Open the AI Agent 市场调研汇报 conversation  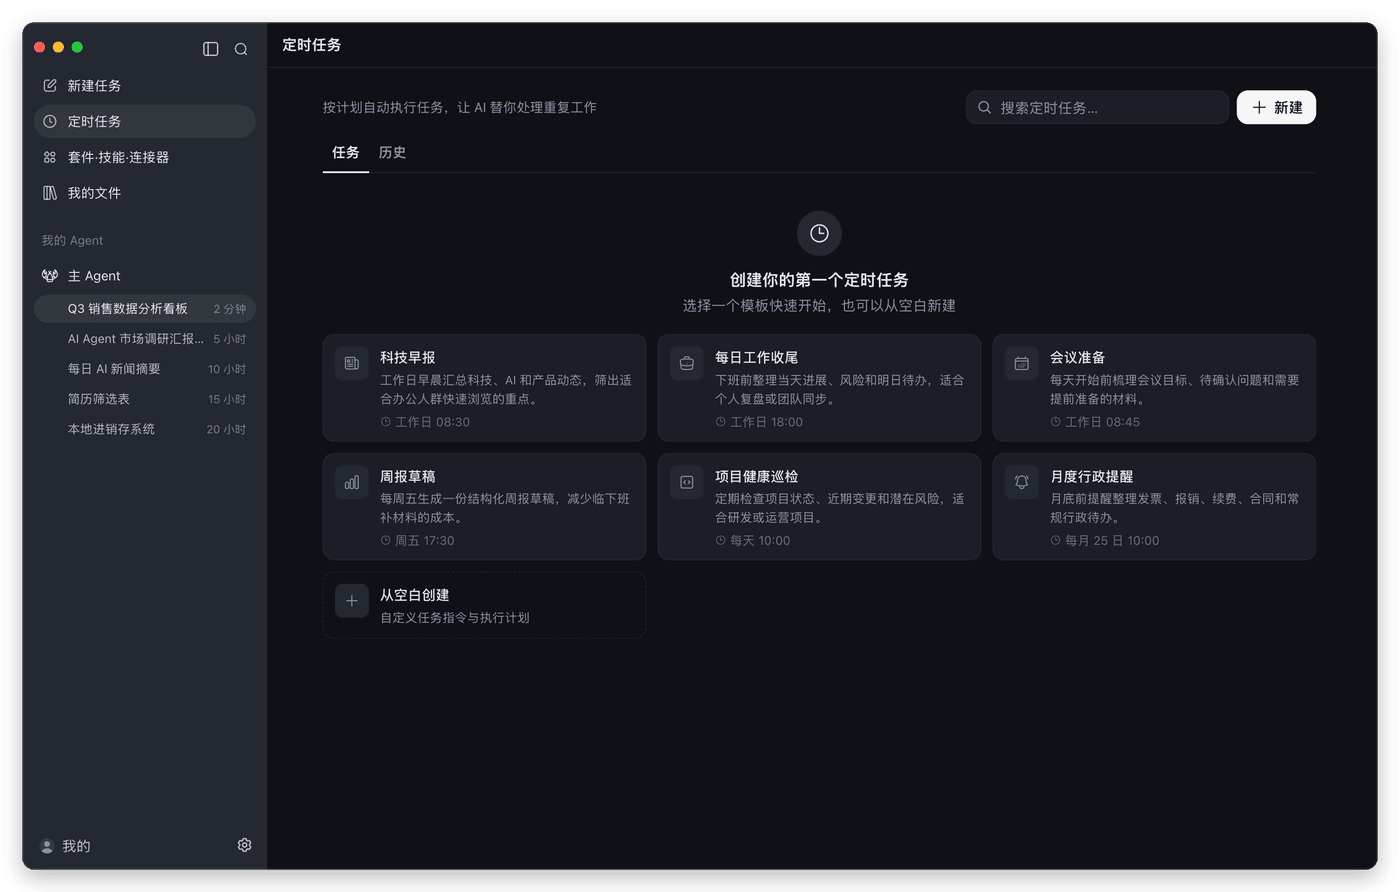pyautogui.click(x=145, y=339)
